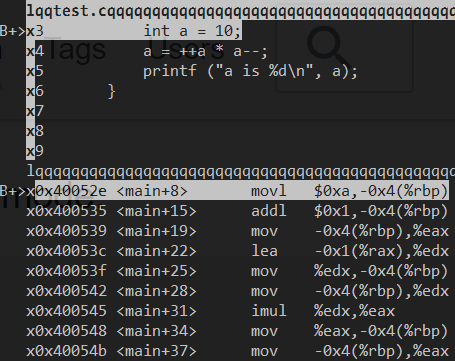Click source line 'int a = 10;'
Viewport: 455px width, 361px height.
pos(192,31)
